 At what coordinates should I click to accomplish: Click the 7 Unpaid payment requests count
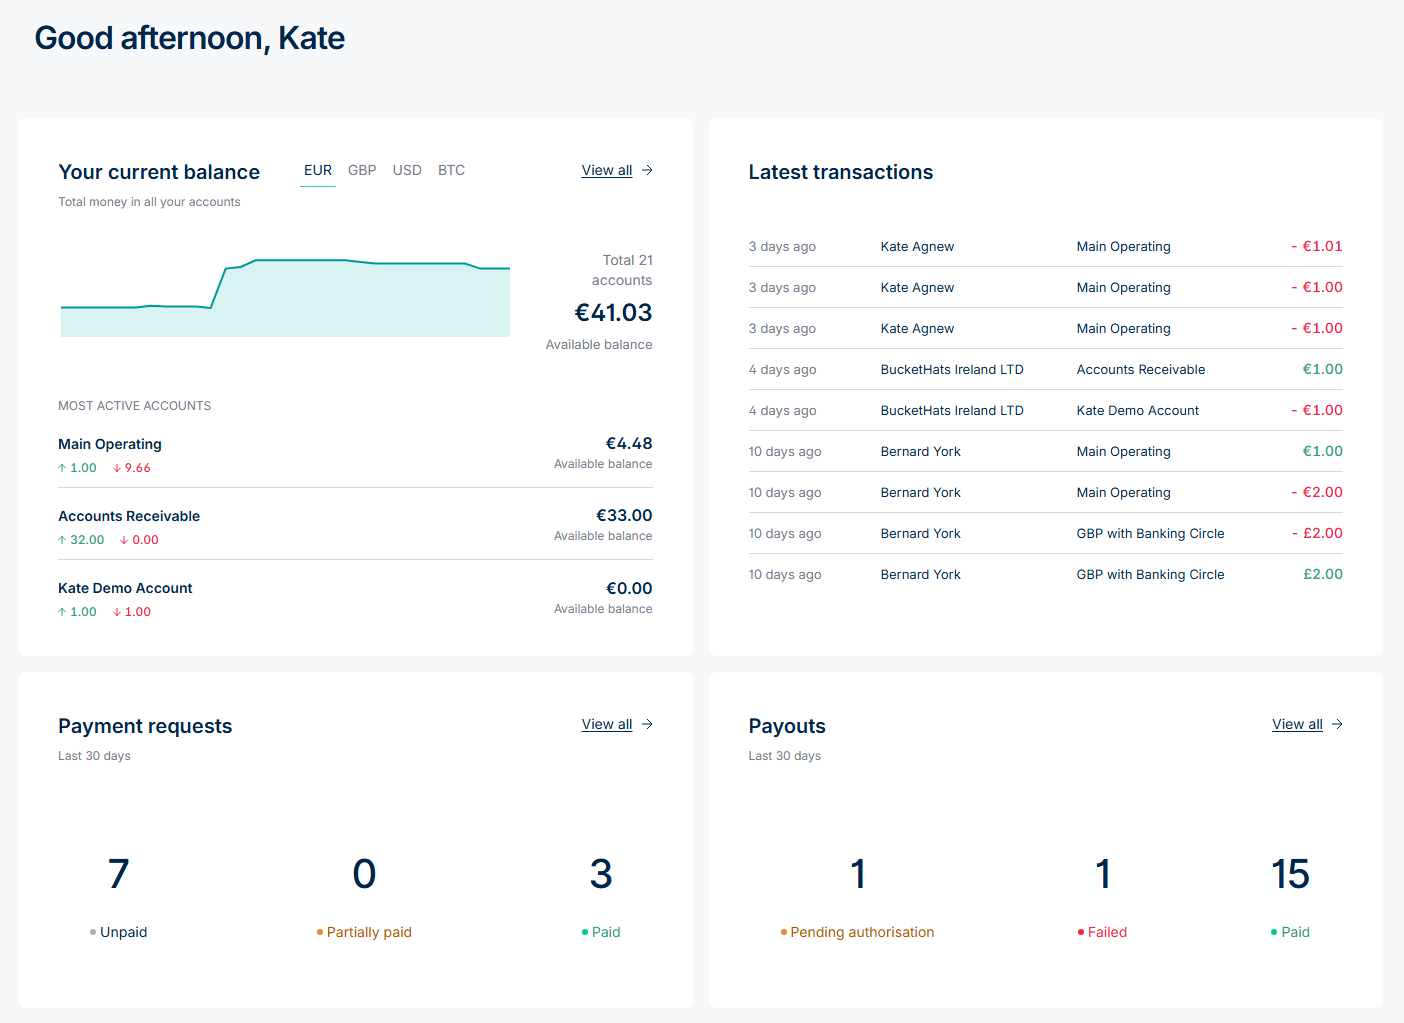click(x=118, y=874)
